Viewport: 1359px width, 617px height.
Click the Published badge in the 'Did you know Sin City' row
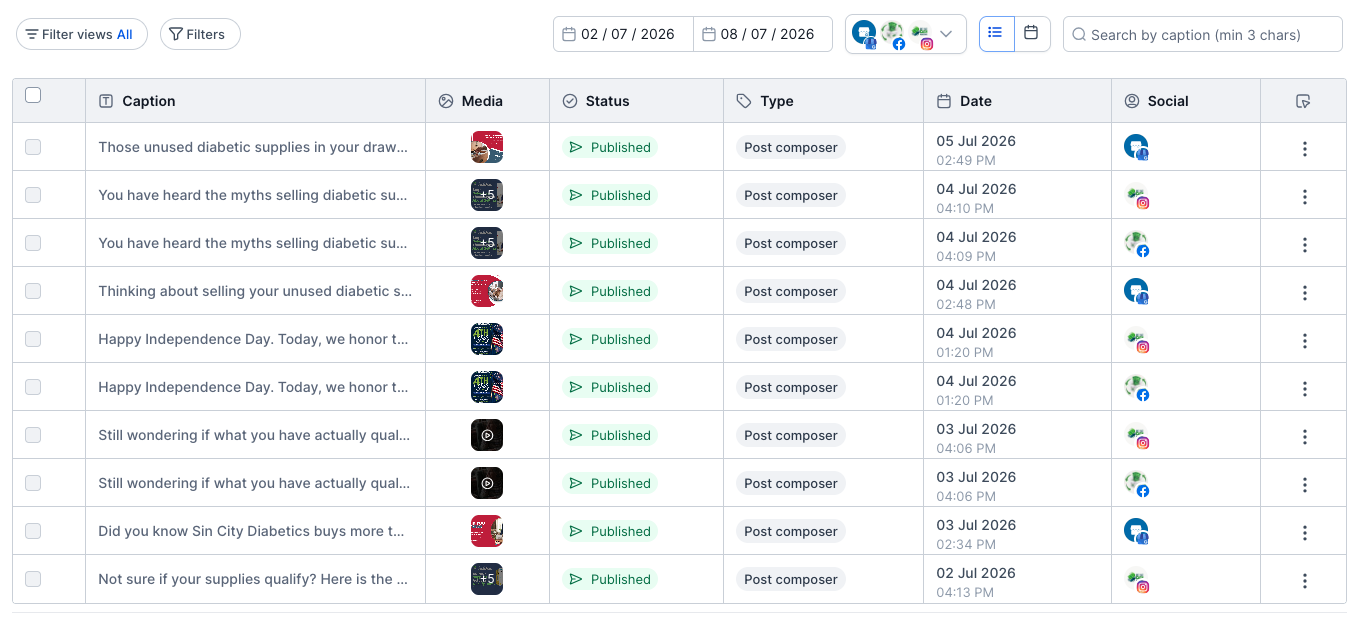[x=609, y=531]
